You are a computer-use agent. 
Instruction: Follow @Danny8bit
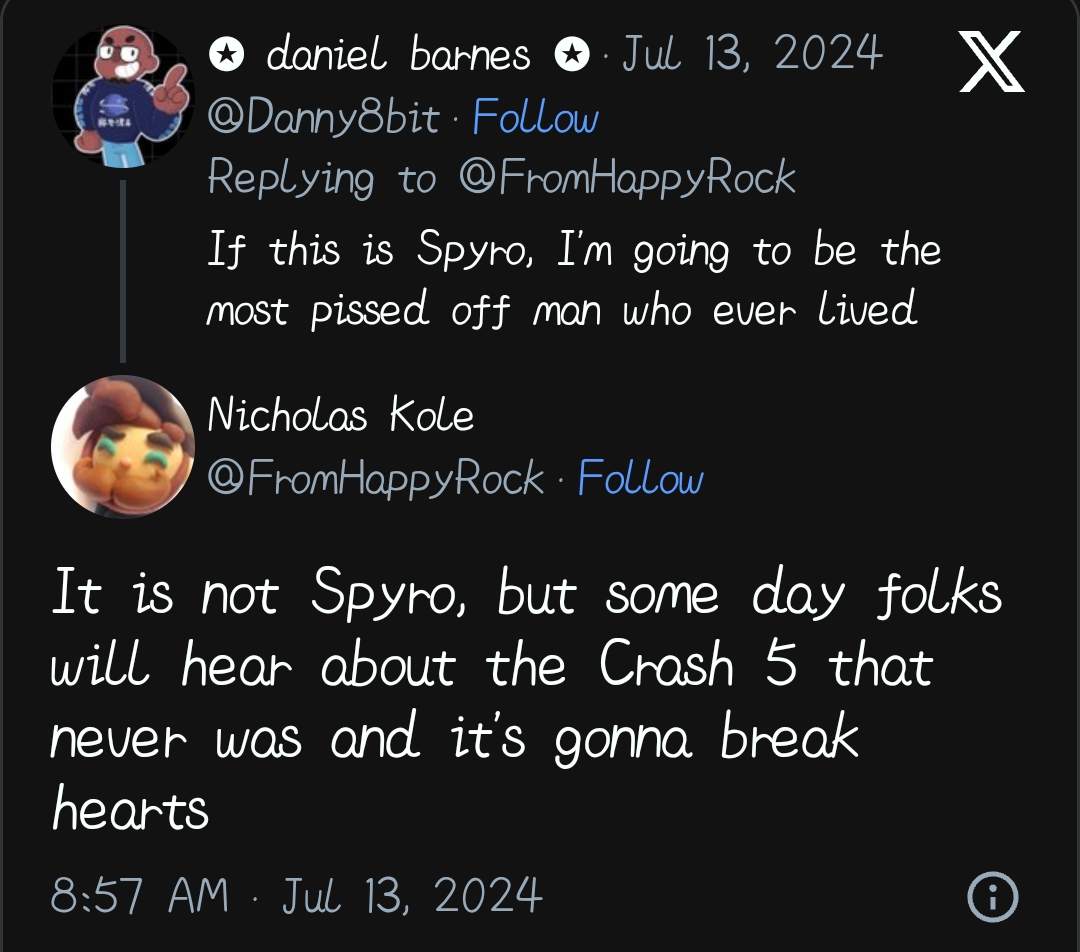click(x=535, y=119)
